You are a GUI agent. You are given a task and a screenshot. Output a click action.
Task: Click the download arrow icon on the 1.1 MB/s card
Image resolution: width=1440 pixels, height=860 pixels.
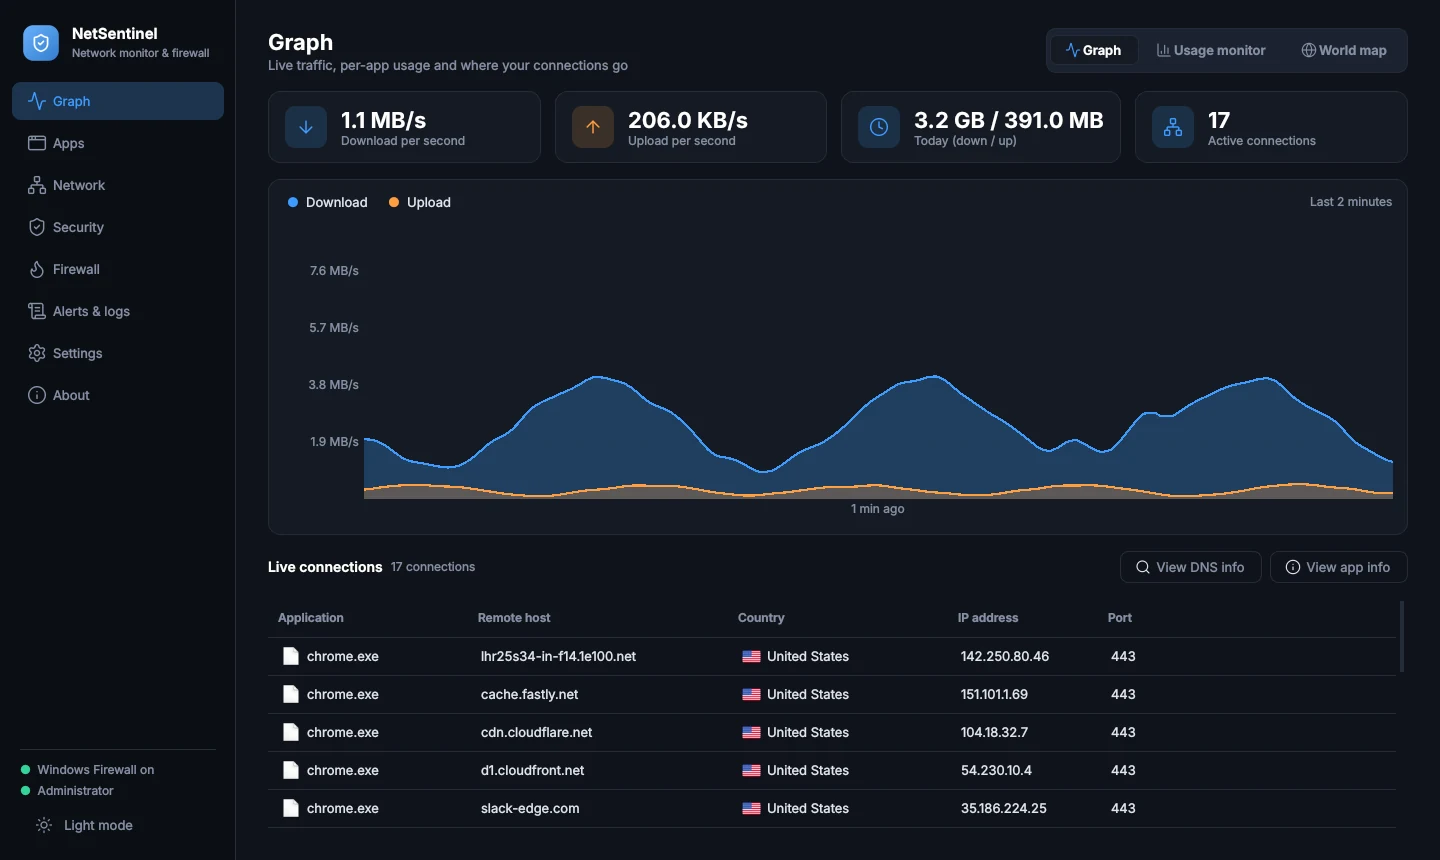click(x=306, y=127)
